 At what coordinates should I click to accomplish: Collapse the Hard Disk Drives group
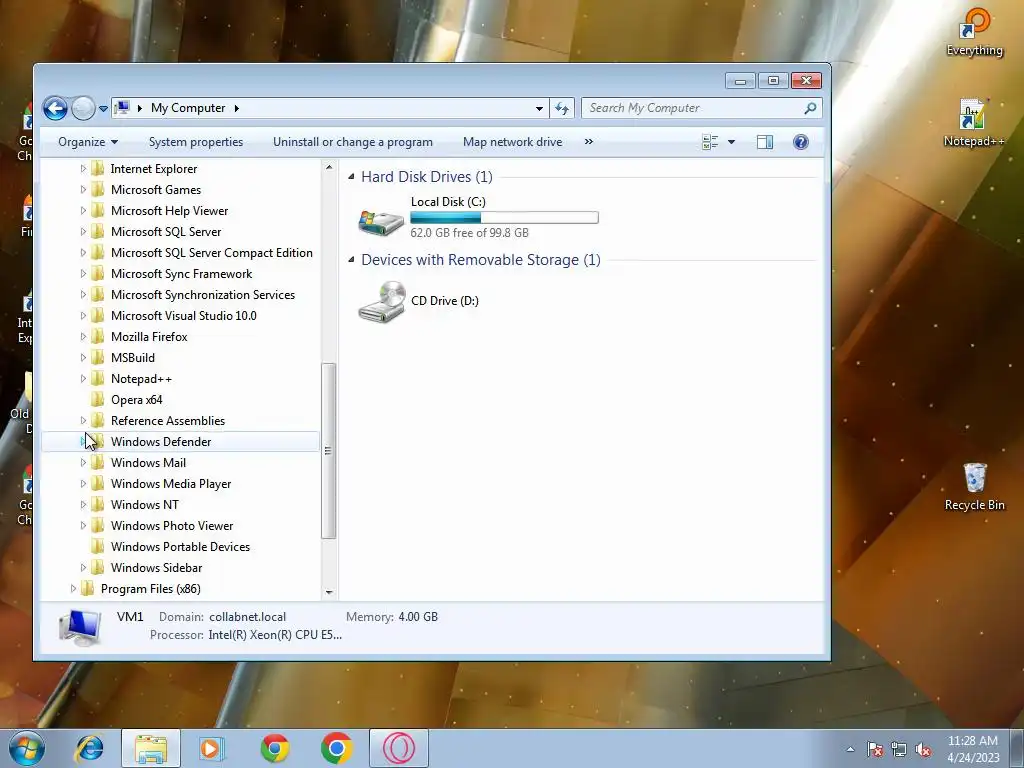[x=351, y=176]
